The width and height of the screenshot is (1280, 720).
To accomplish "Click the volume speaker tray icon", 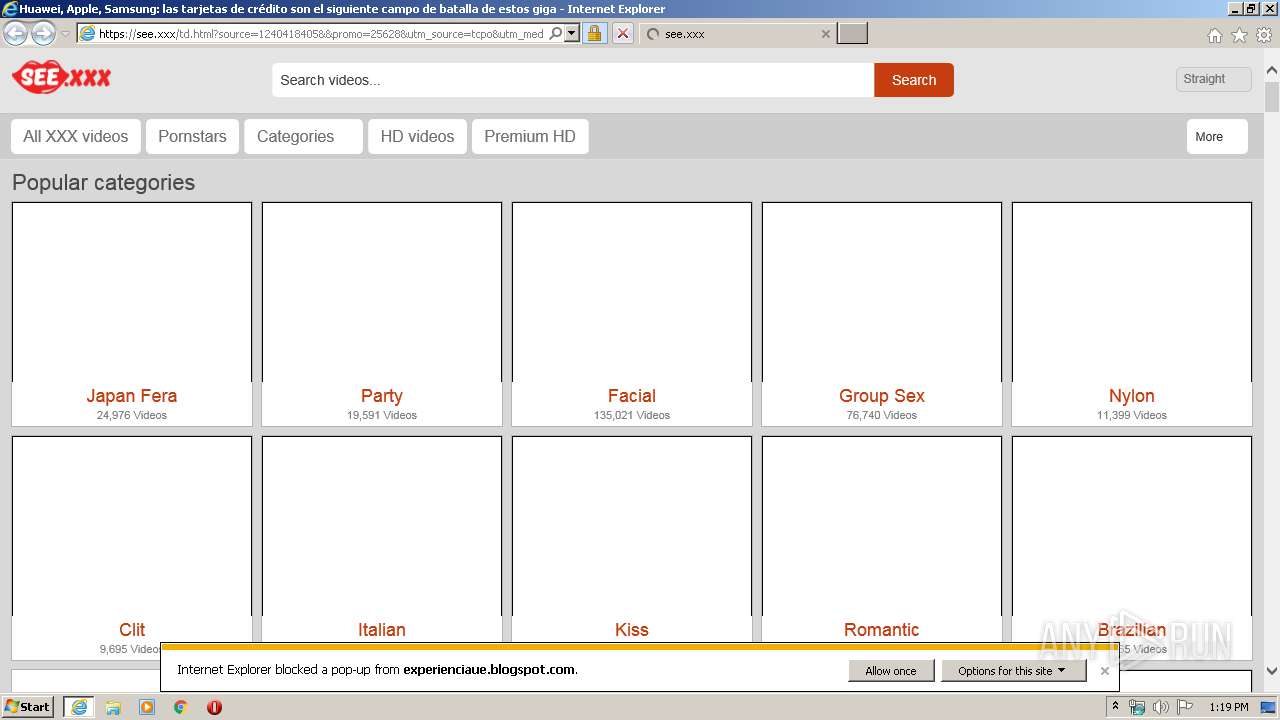I will (x=1161, y=707).
